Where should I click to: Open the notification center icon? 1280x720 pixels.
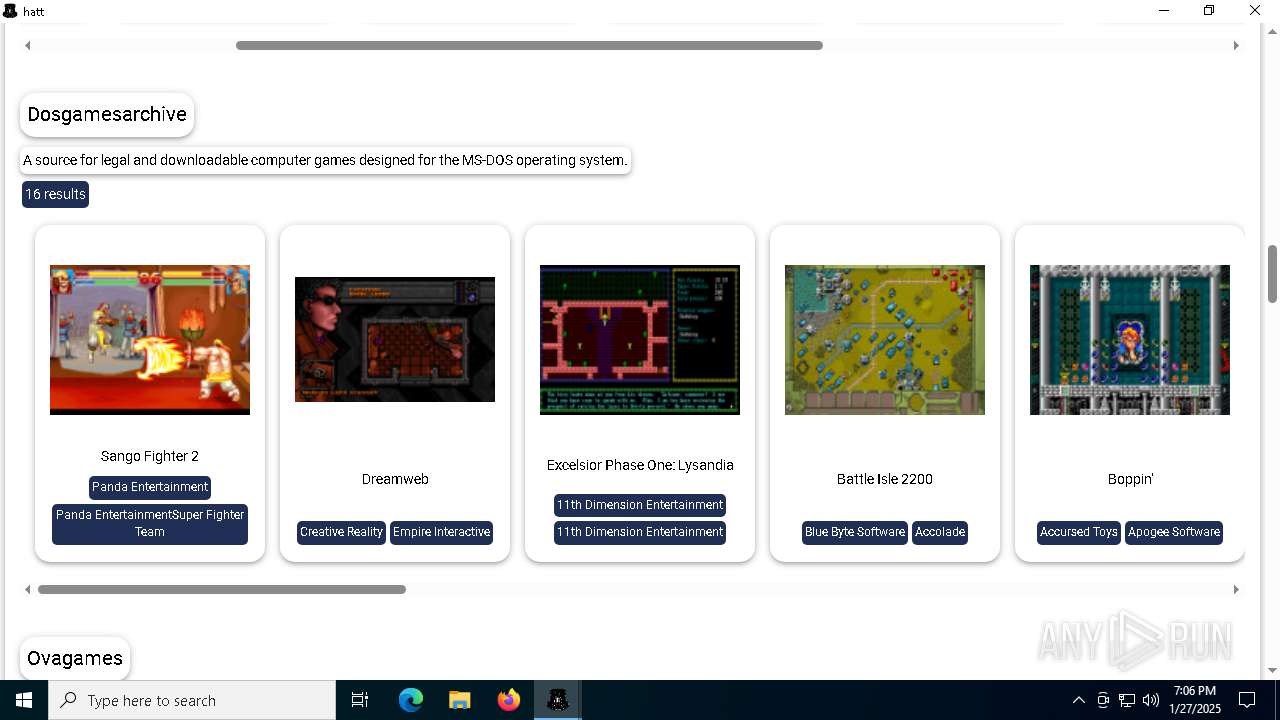click(x=1247, y=700)
